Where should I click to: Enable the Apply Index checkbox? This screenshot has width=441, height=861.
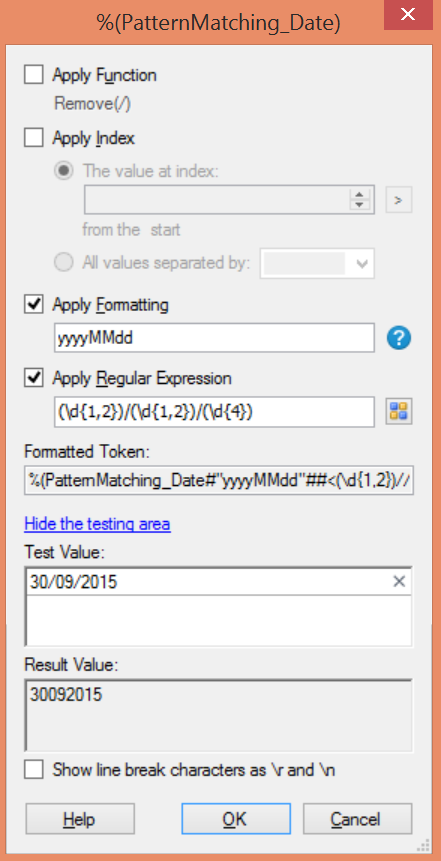(x=34, y=138)
